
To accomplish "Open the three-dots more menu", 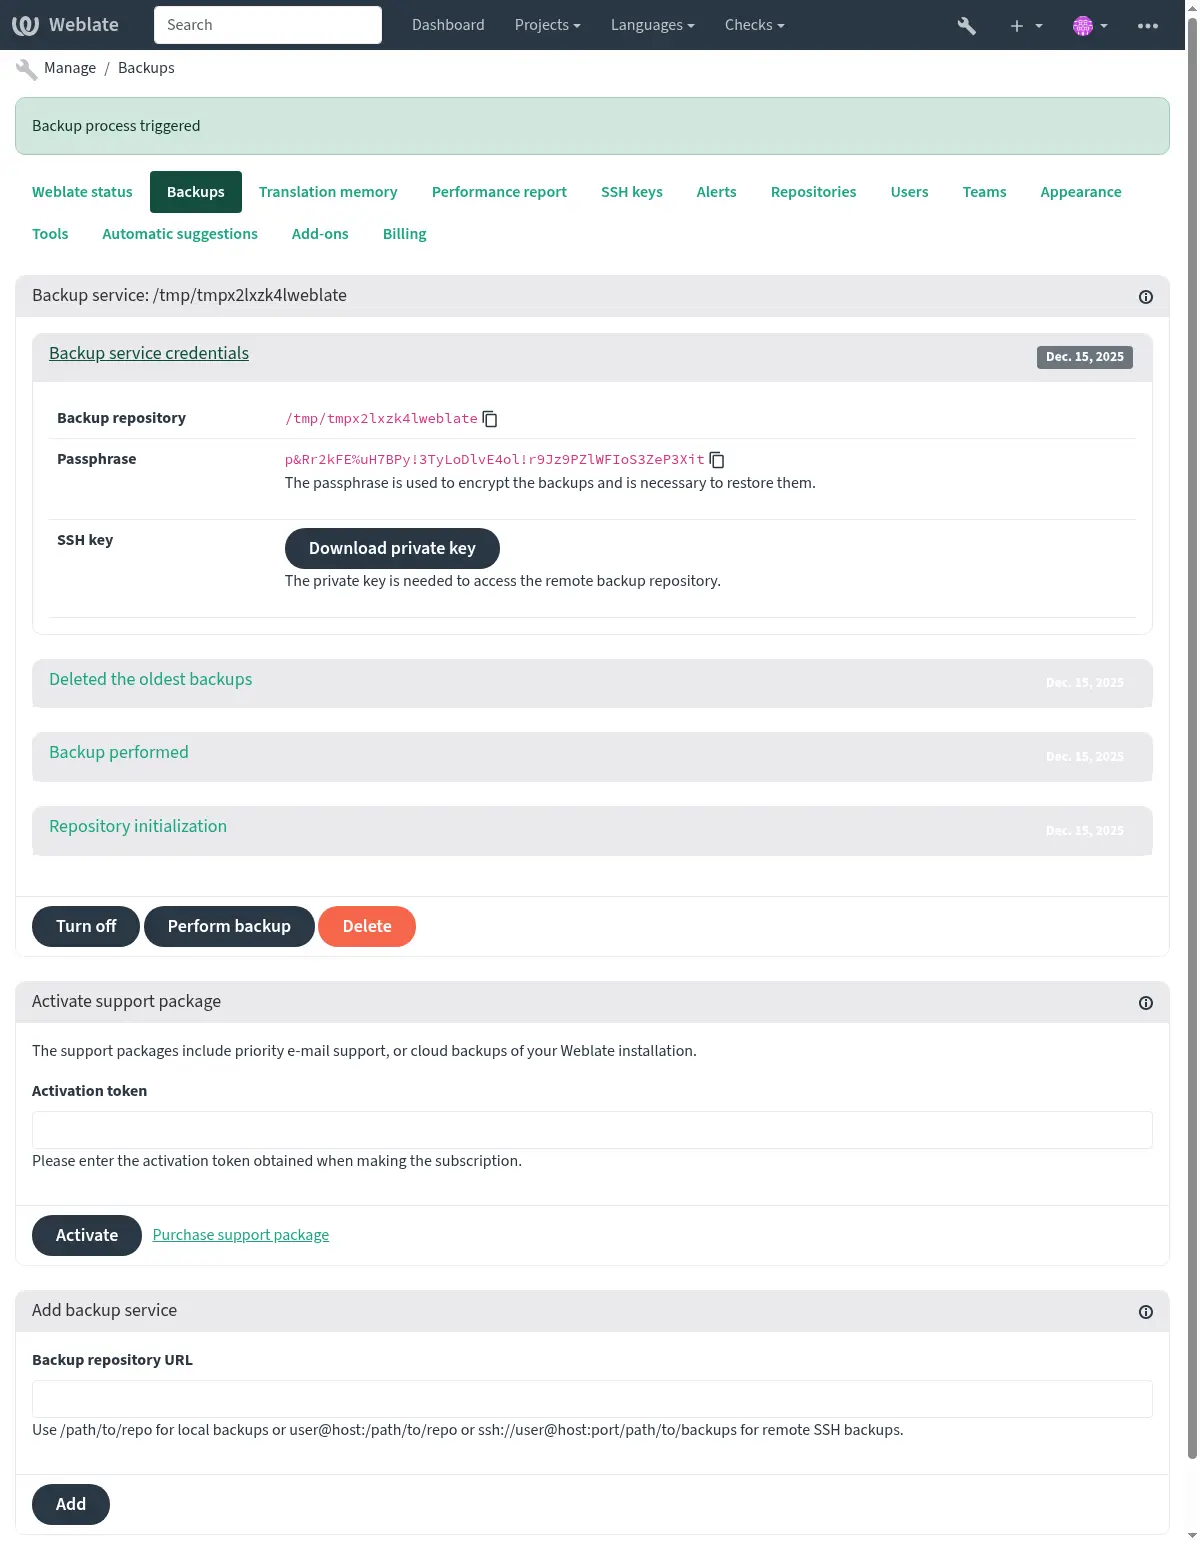I will (1148, 25).
